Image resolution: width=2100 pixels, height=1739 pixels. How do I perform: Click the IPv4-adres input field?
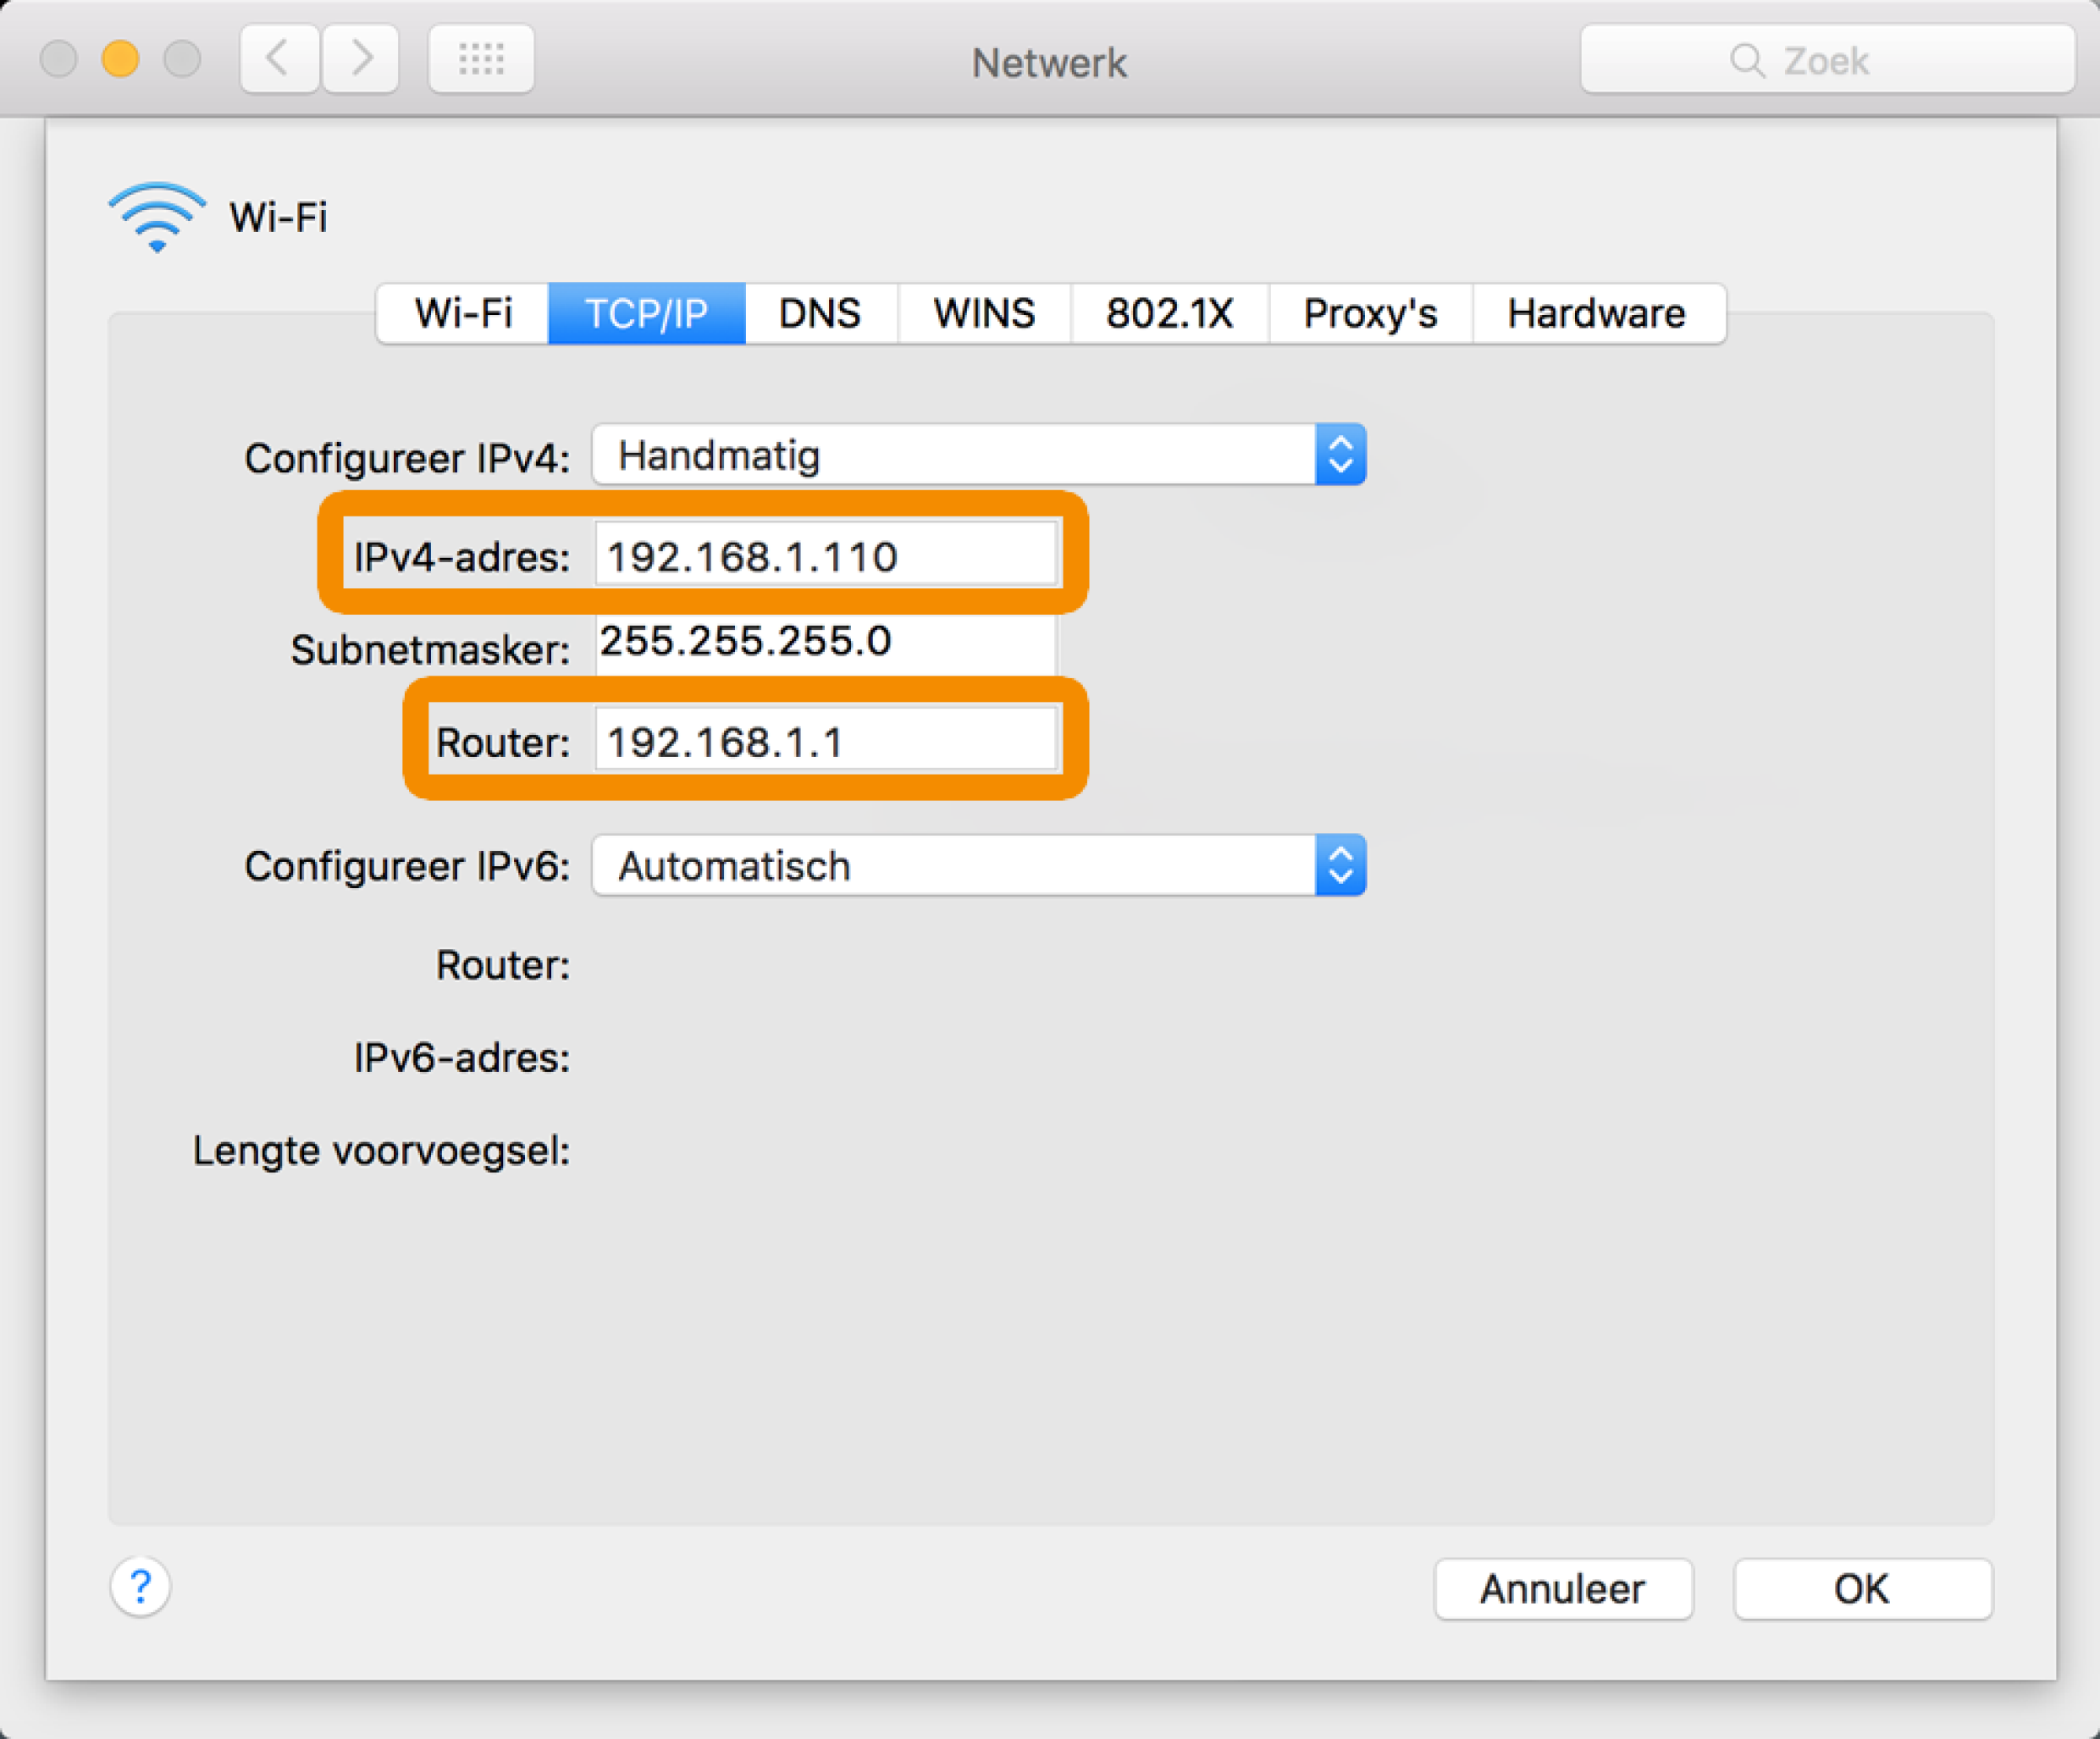tap(825, 556)
